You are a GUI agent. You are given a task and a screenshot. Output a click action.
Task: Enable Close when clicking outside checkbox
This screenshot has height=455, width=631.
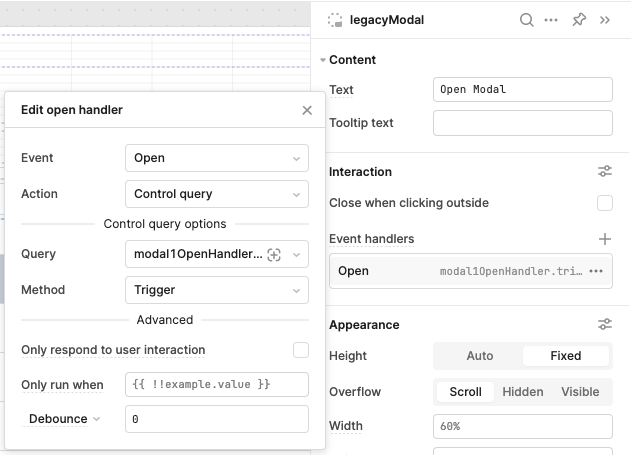click(604, 203)
